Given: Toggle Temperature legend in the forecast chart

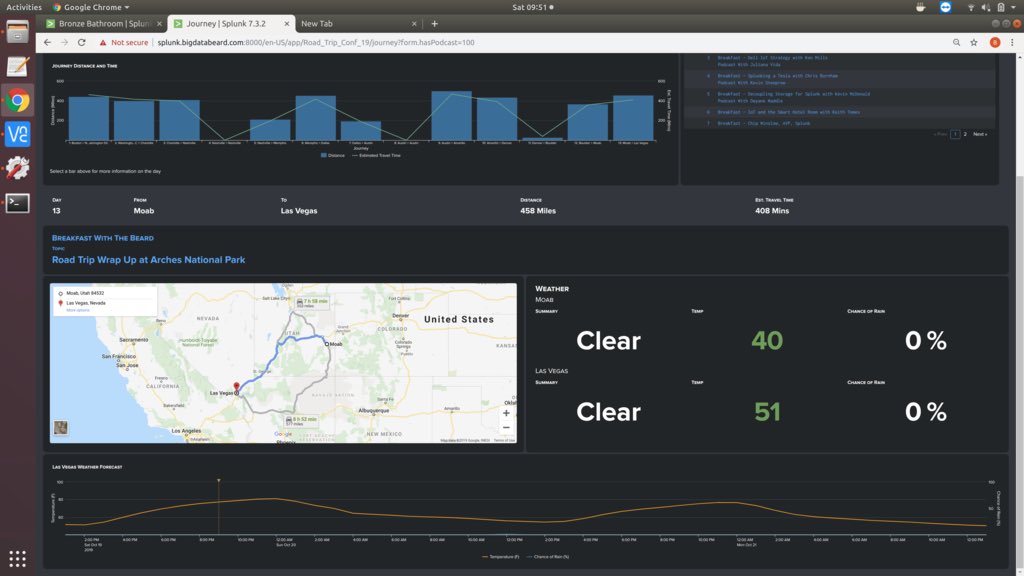Looking at the screenshot, I should pyautogui.click(x=500, y=557).
